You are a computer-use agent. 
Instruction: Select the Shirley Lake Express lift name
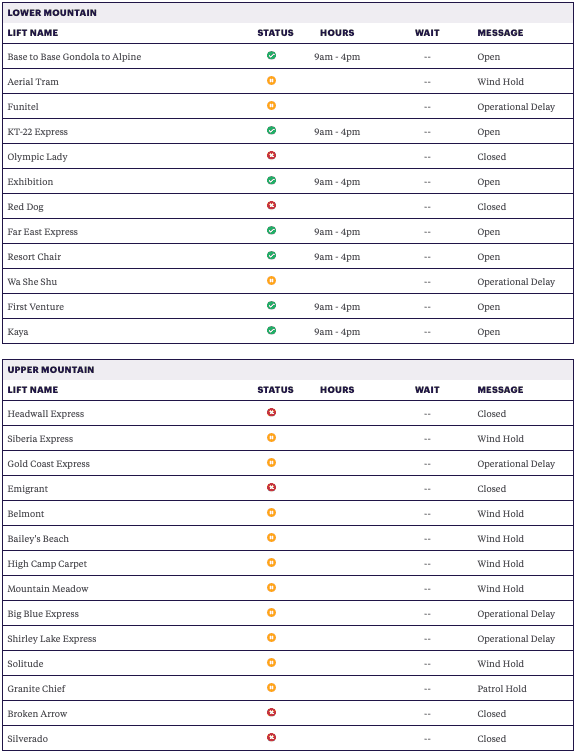coord(52,639)
